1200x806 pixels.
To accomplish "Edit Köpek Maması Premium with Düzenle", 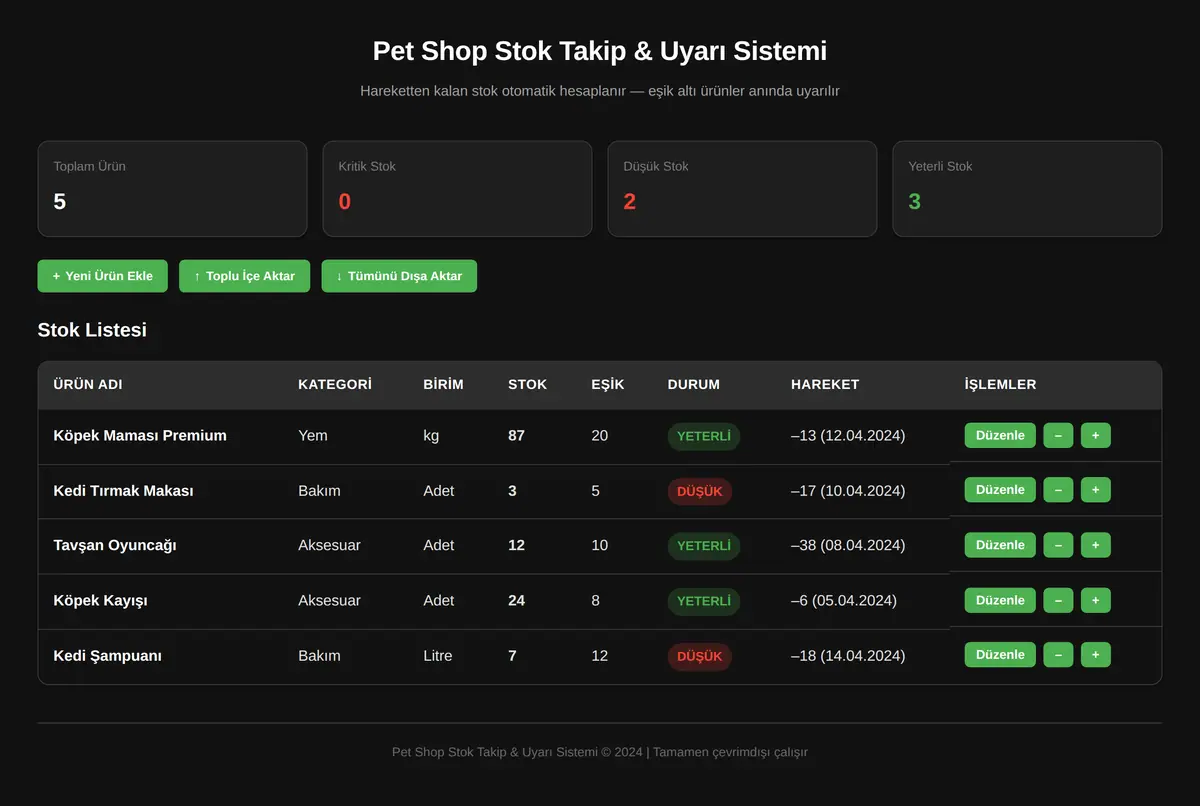I will 1000,435.
